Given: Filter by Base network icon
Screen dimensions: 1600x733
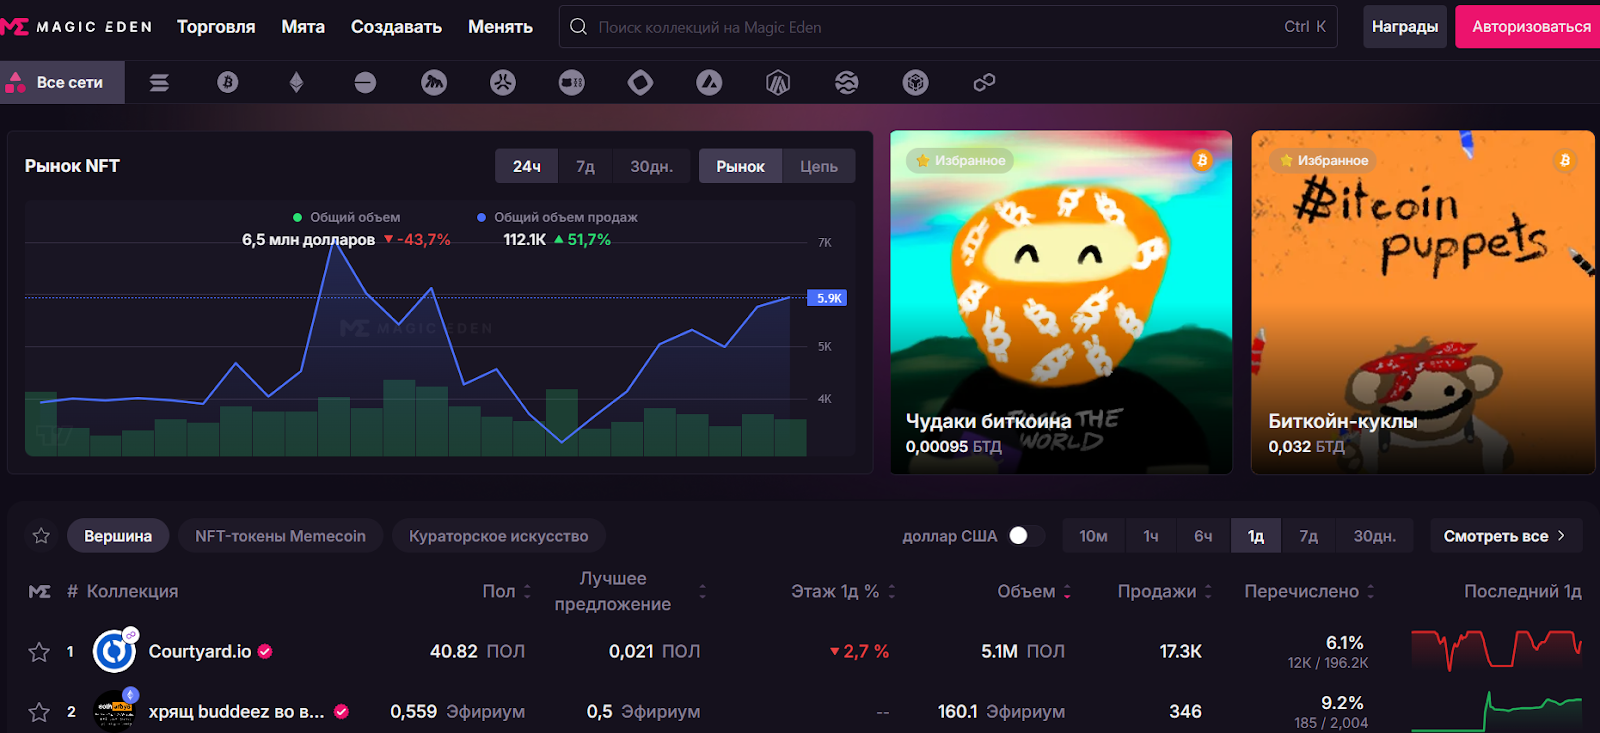Looking at the screenshot, I should pyautogui.click(x=365, y=83).
